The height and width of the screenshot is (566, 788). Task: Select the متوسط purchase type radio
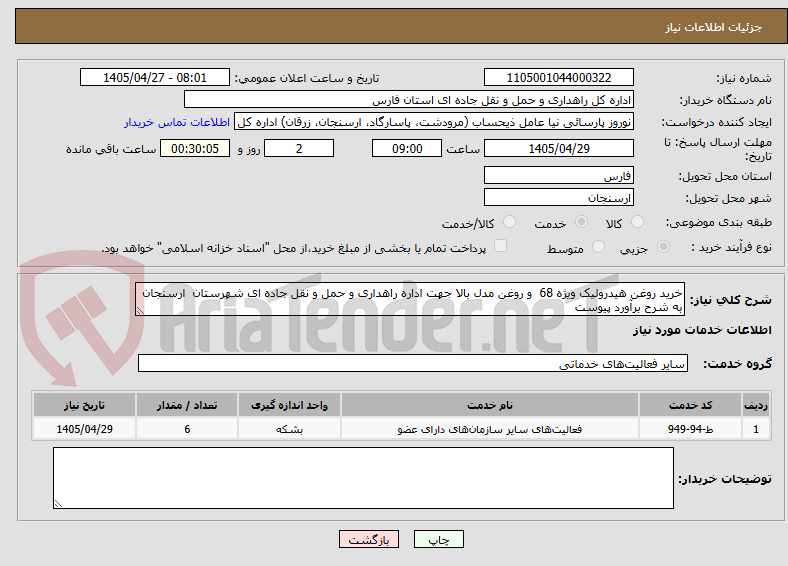coord(598,246)
